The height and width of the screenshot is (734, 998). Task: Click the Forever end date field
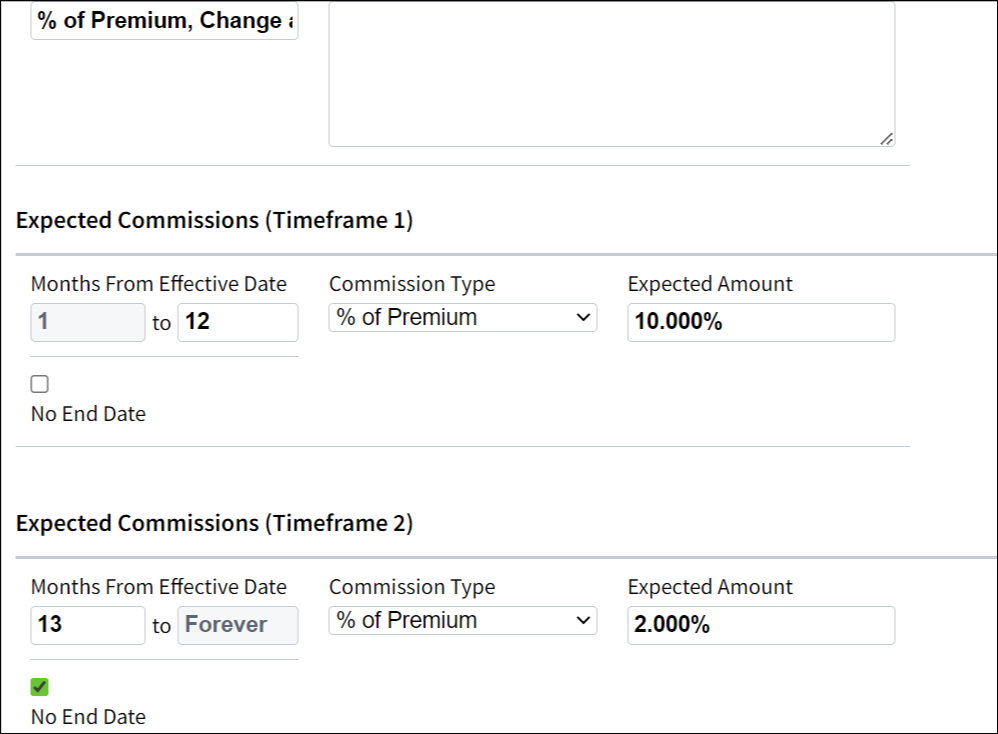click(237, 625)
